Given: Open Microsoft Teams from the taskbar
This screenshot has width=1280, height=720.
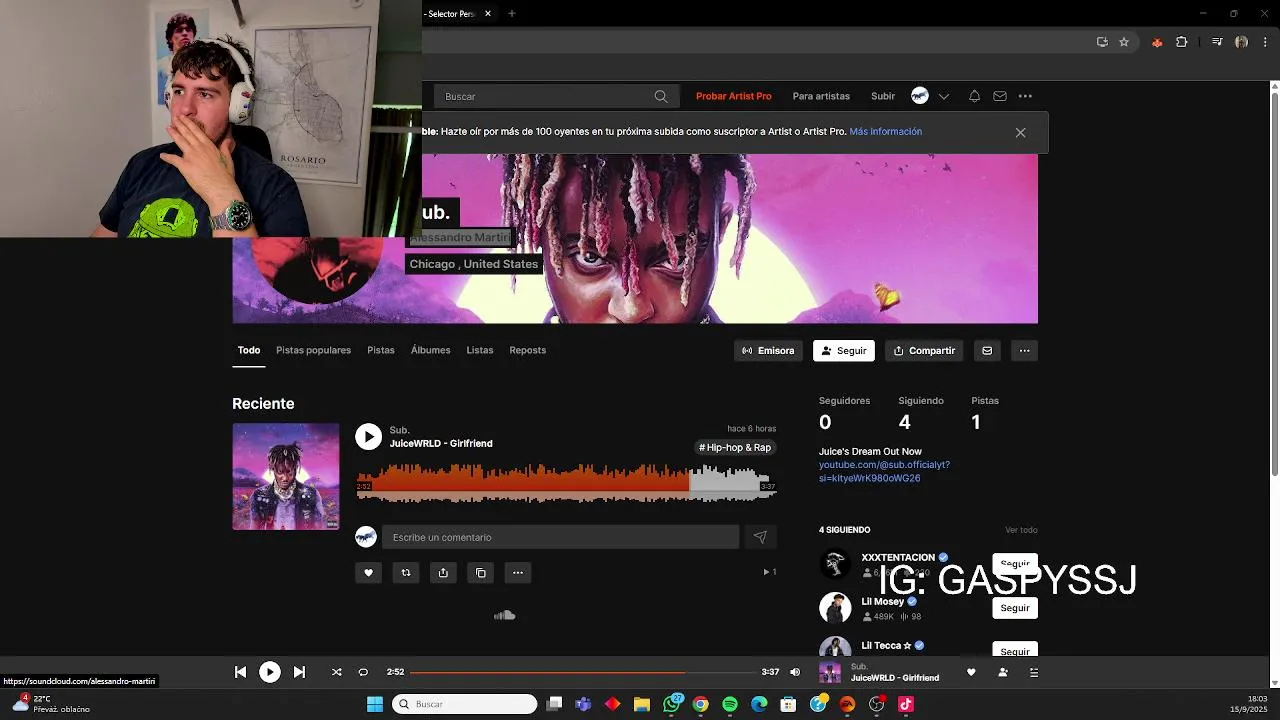Looking at the screenshot, I should coord(583,704).
